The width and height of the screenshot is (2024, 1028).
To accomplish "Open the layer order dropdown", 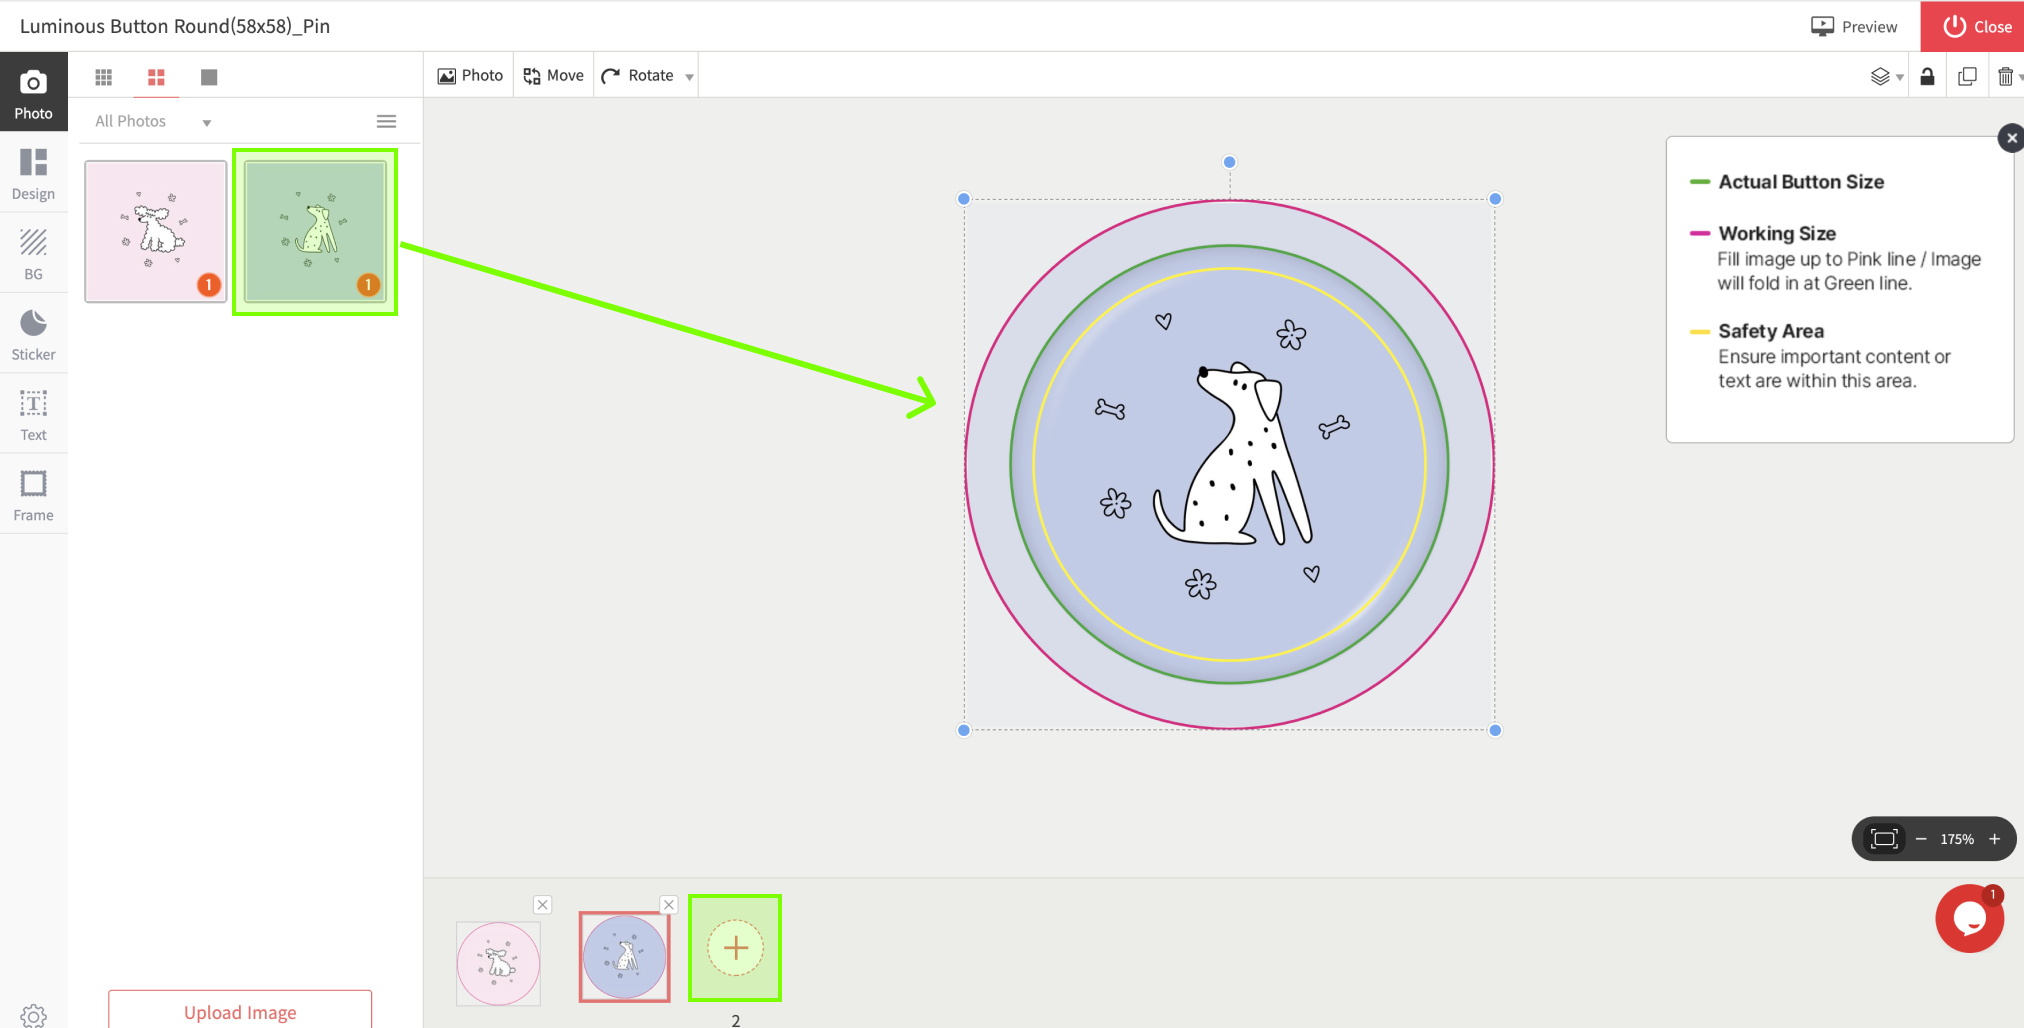I will click(1886, 77).
